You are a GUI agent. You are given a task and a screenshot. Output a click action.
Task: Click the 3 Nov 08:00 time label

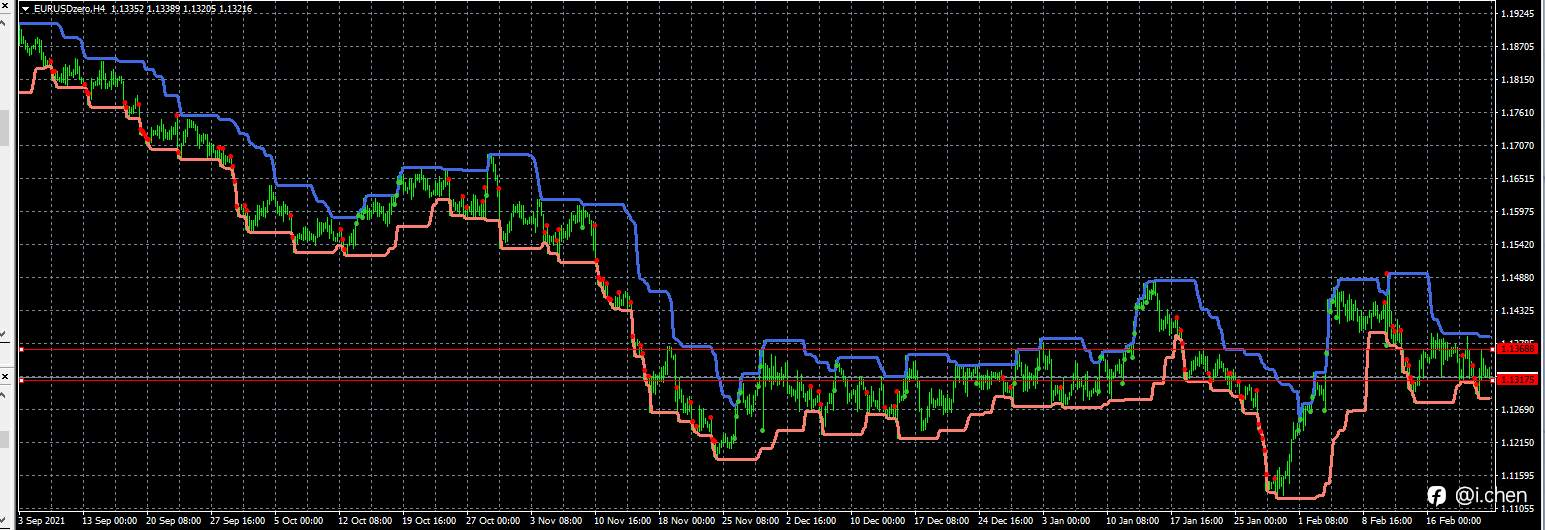coord(557,521)
